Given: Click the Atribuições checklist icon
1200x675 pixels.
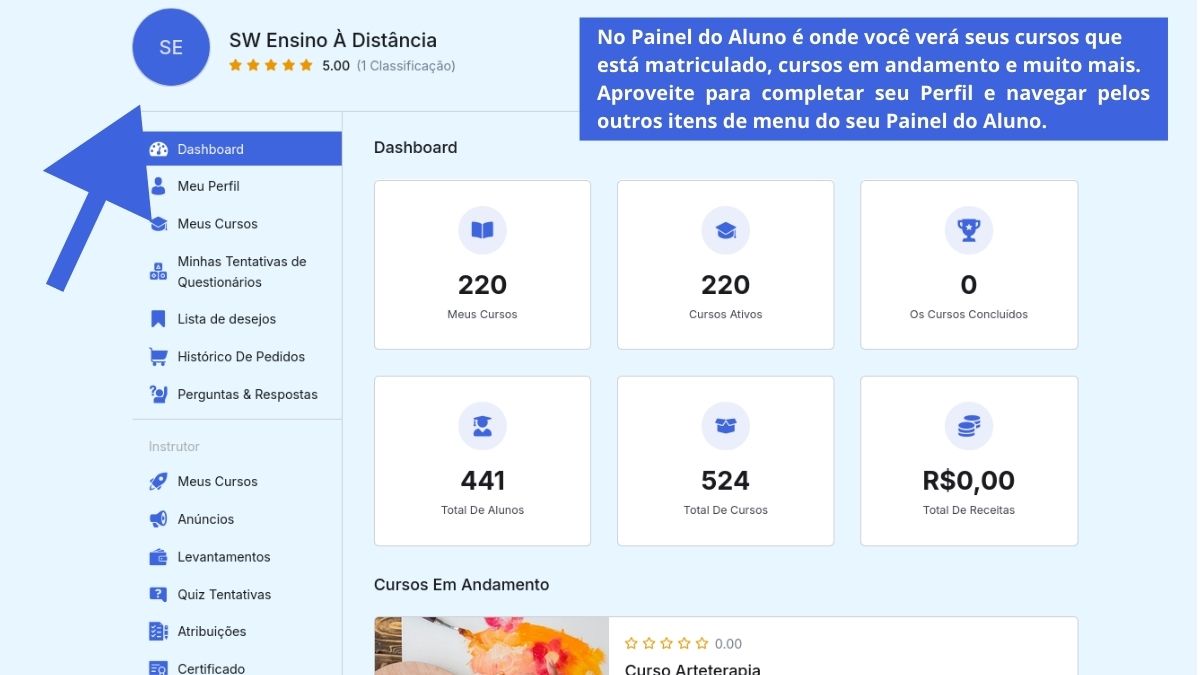Looking at the screenshot, I should (158, 631).
